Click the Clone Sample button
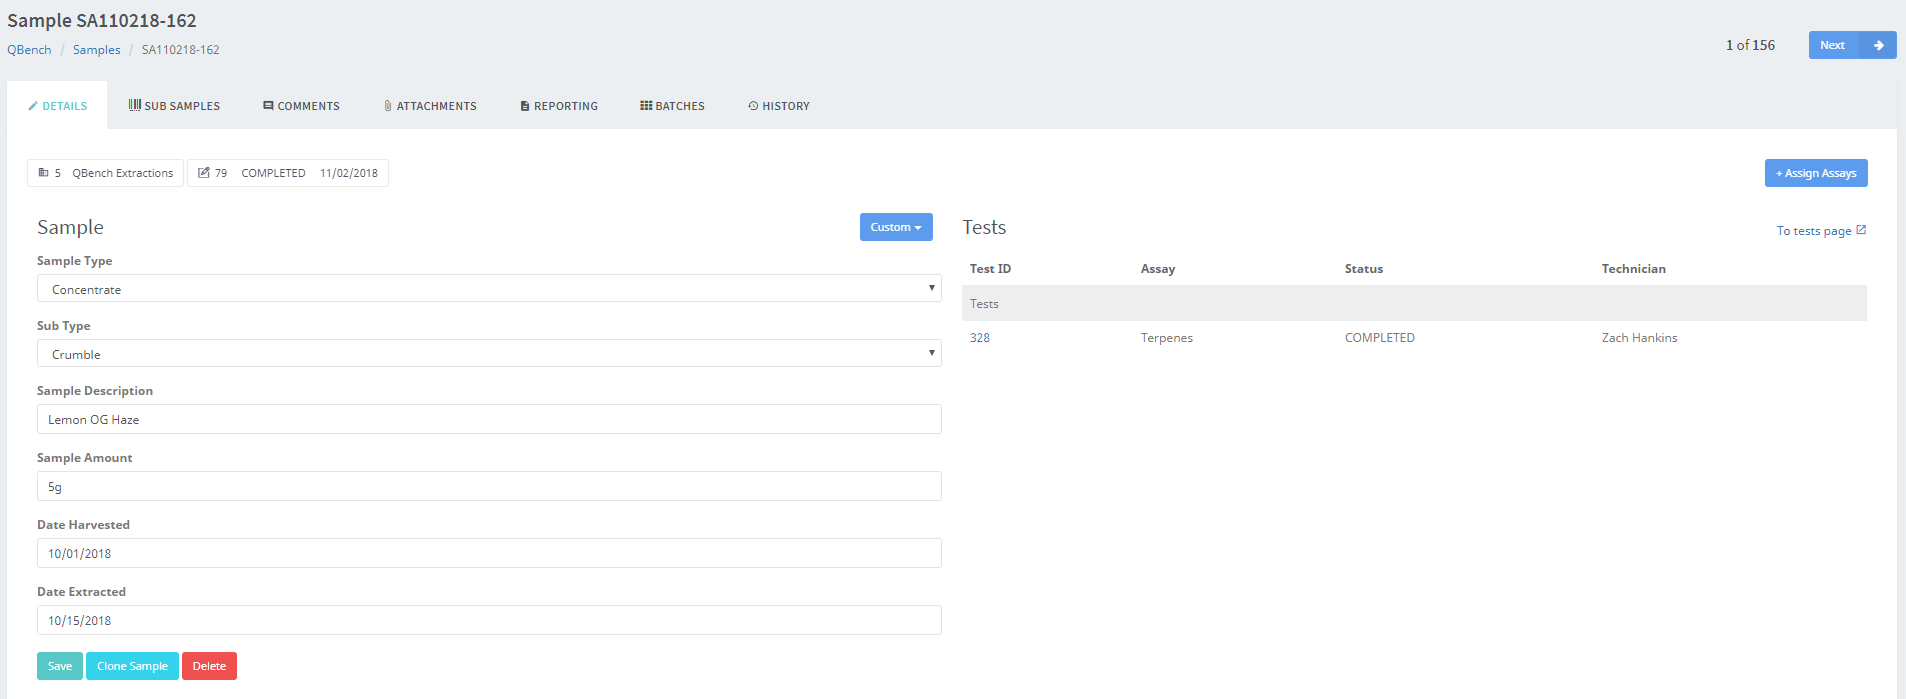1906x699 pixels. (x=132, y=666)
